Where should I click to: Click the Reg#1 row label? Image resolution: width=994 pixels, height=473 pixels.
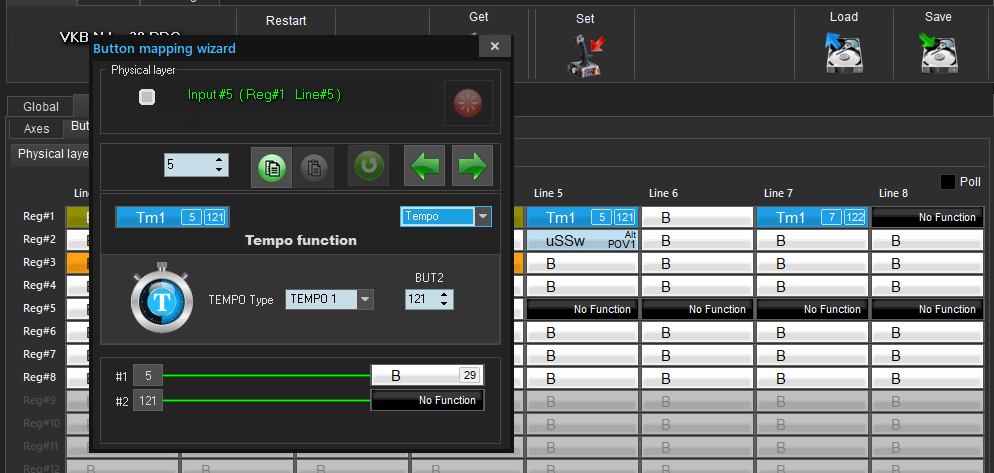point(39,217)
